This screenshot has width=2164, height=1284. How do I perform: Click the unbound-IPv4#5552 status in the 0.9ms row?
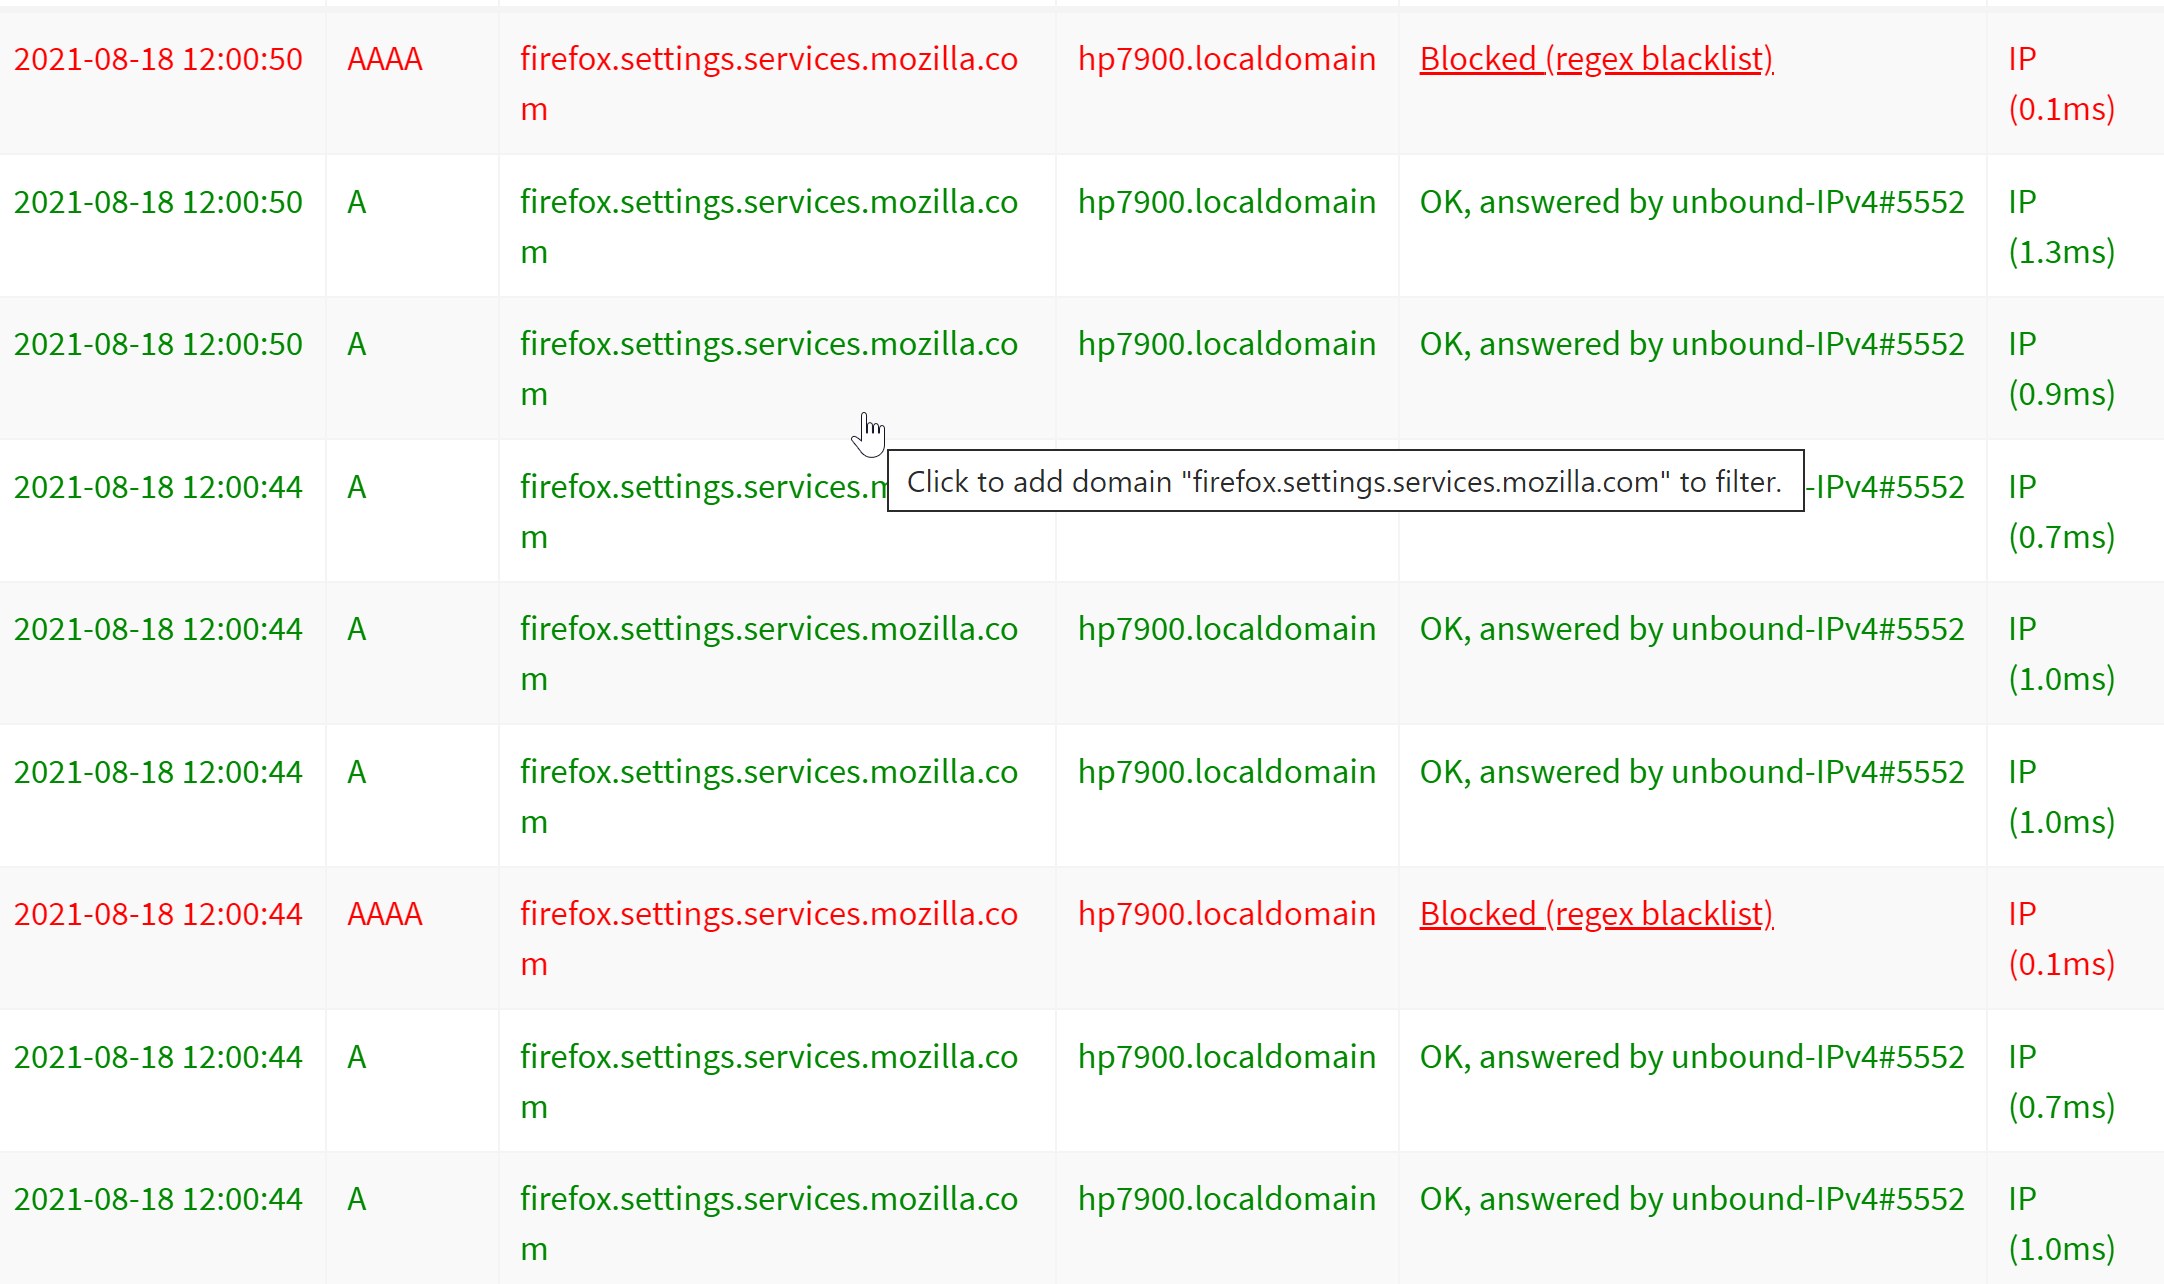1692,344
